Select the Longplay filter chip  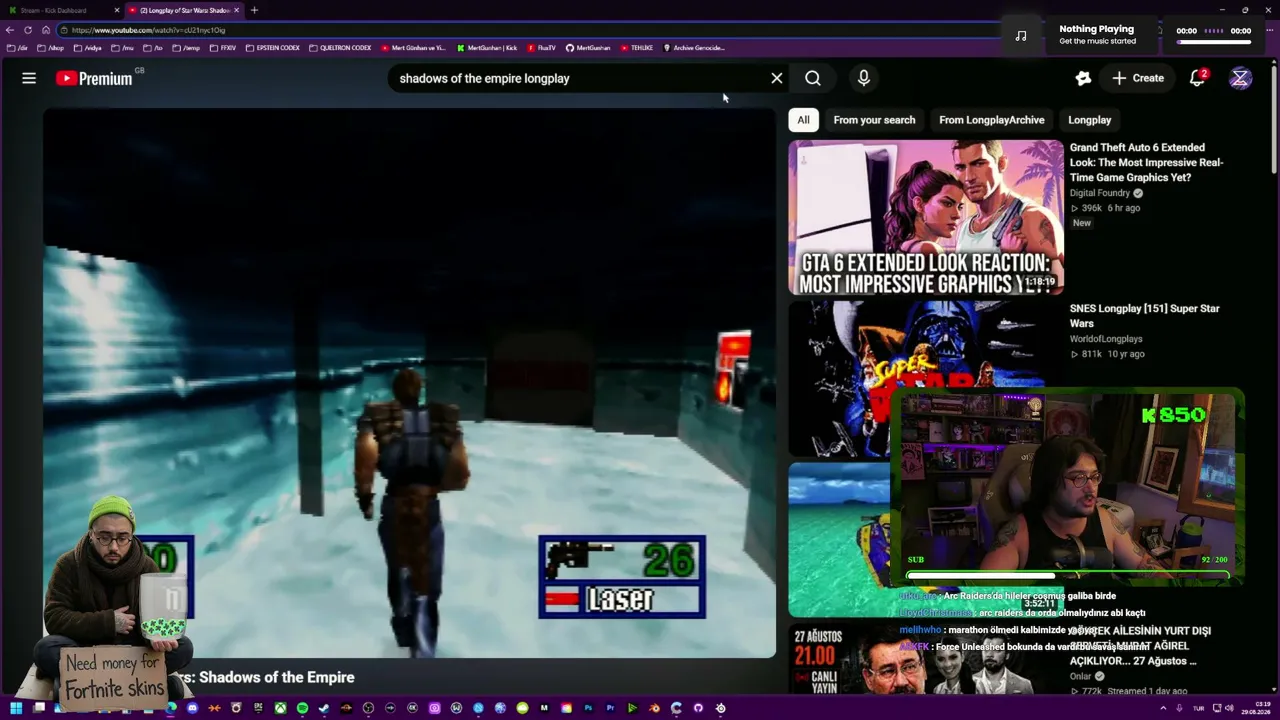[1089, 120]
